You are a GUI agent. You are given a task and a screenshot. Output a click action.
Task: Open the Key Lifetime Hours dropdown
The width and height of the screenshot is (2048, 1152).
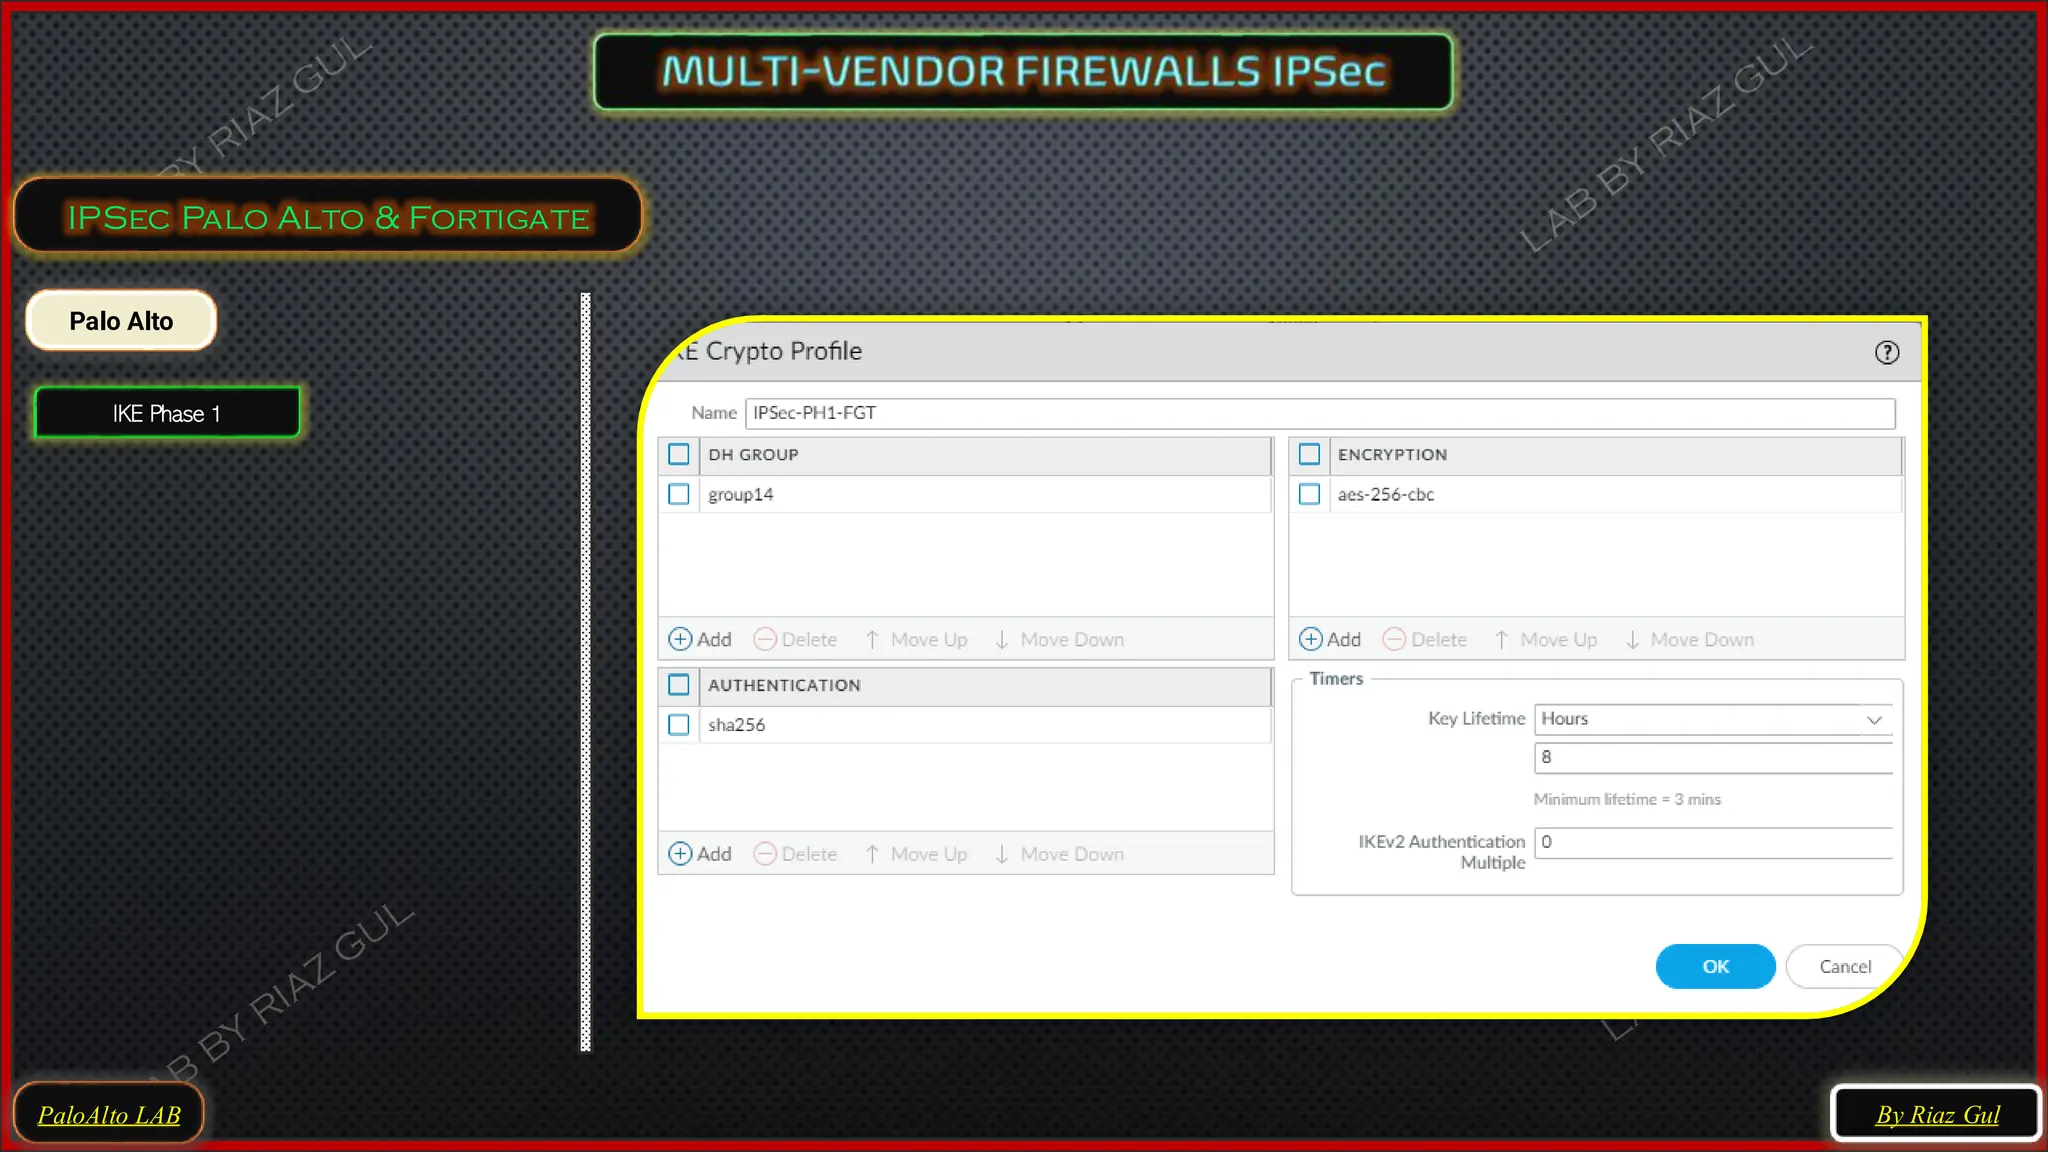tap(1698, 719)
